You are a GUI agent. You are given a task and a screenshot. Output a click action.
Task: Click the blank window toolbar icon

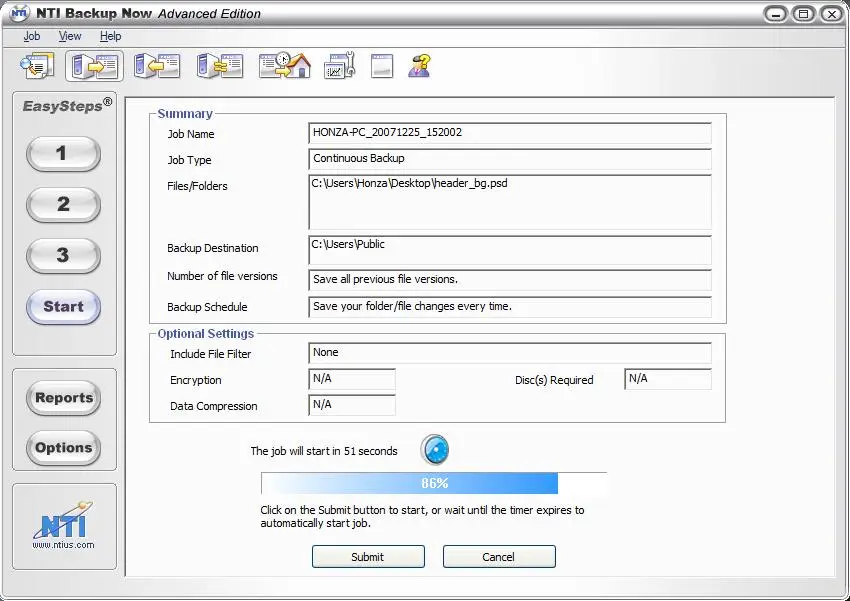(x=382, y=66)
